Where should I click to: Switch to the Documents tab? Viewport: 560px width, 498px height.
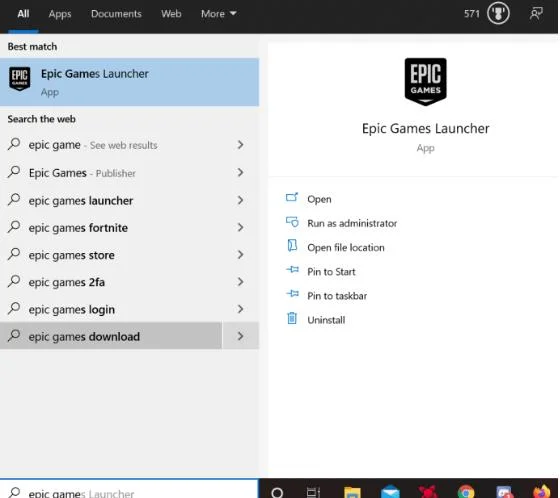(x=116, y=14)
